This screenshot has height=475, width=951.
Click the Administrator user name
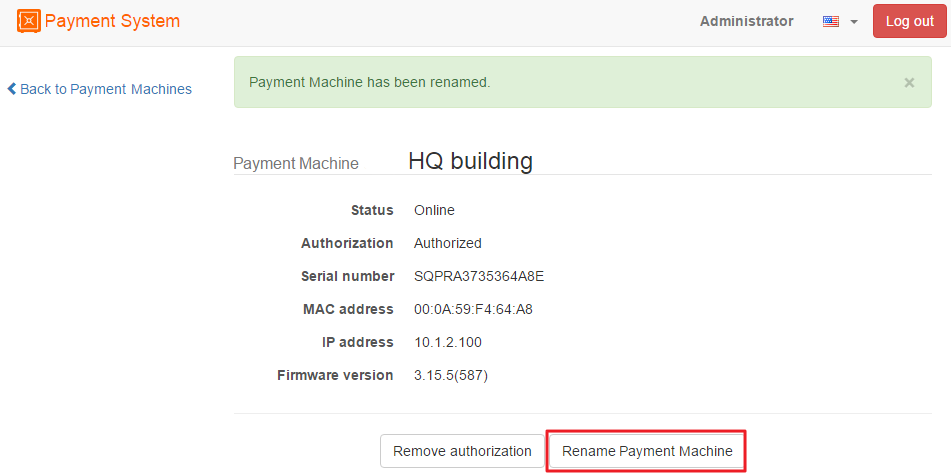[746, 21]
